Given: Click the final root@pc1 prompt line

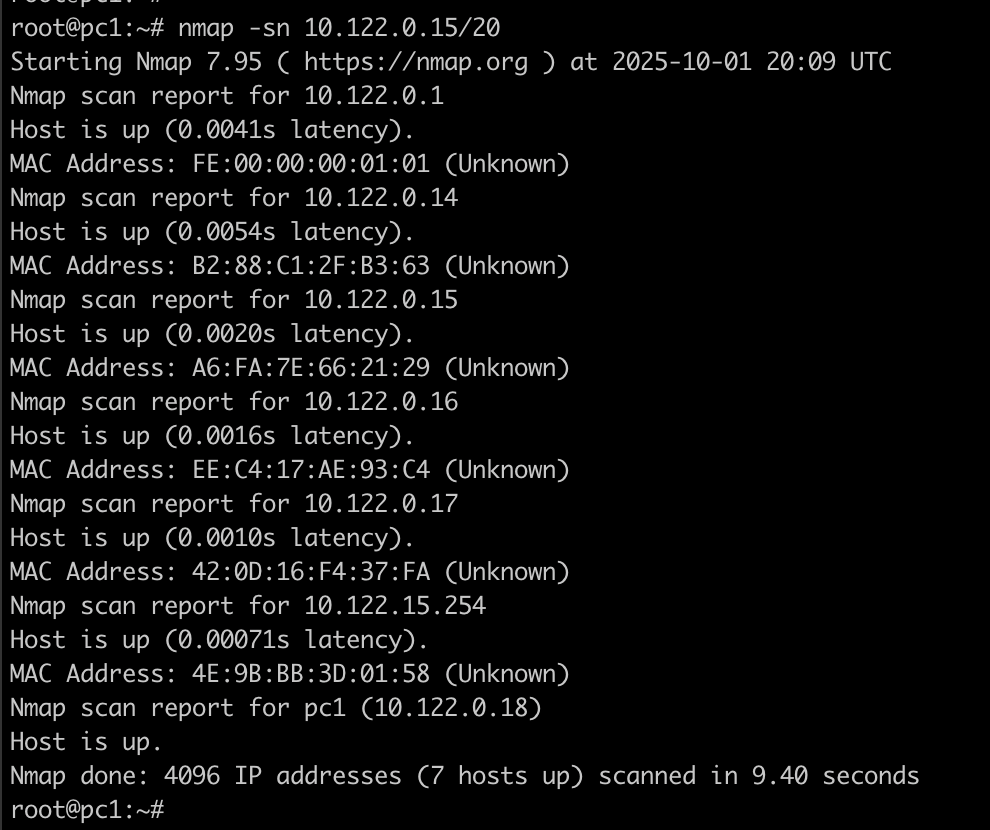Looking at the screenshot, I should point(87,809).
